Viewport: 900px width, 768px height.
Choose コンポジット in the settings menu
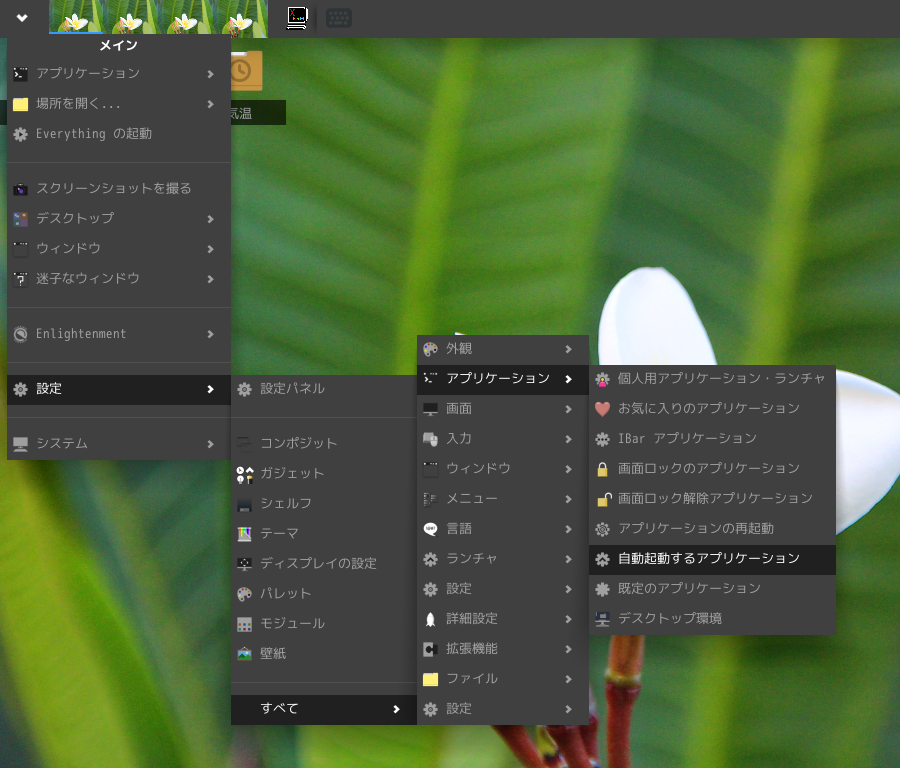(324, 444)
